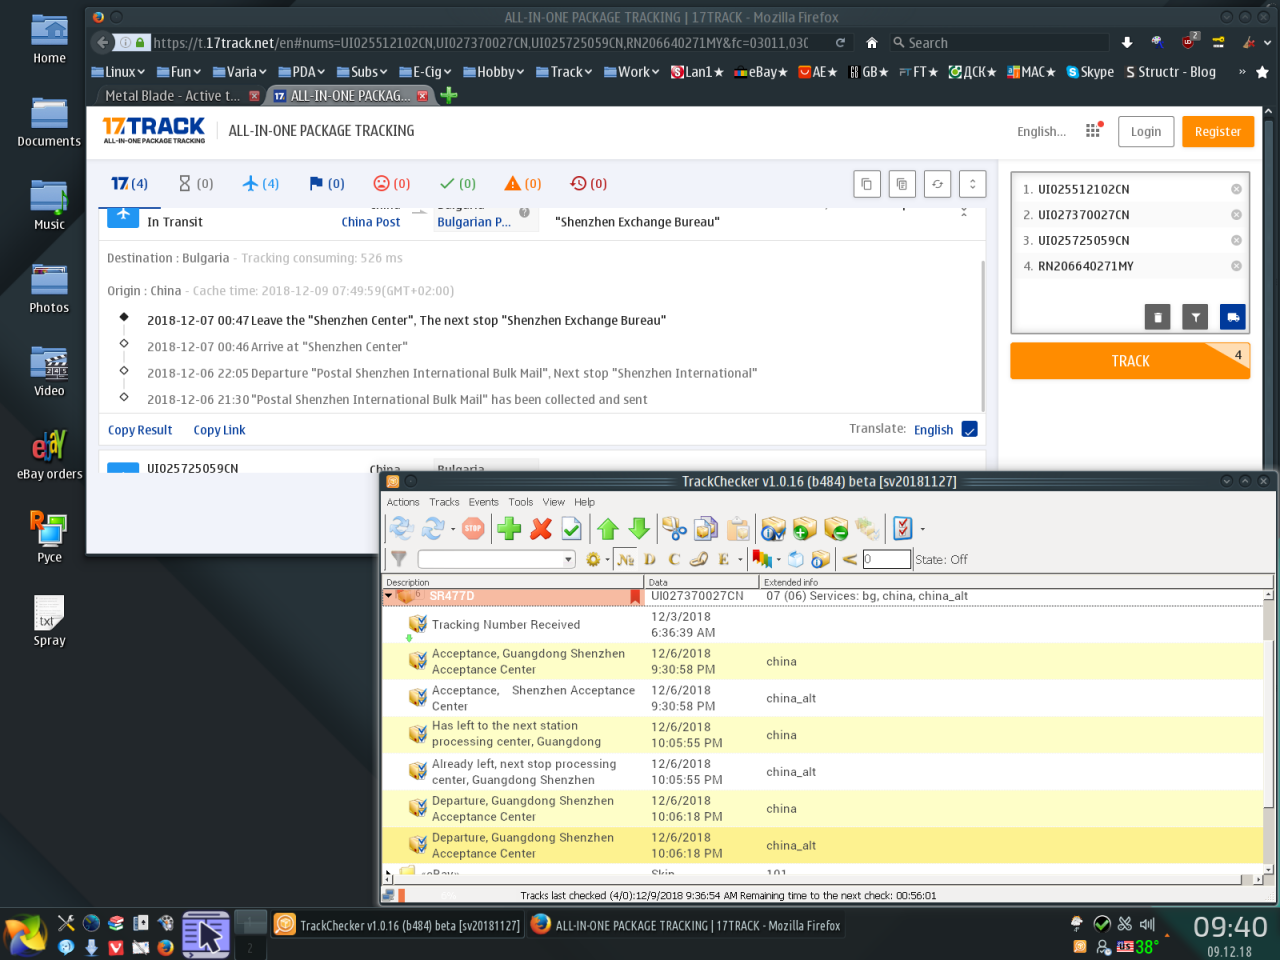Click the Login button on 17TRACK
Screen dimensions: 1280x960
(1146, 131)
